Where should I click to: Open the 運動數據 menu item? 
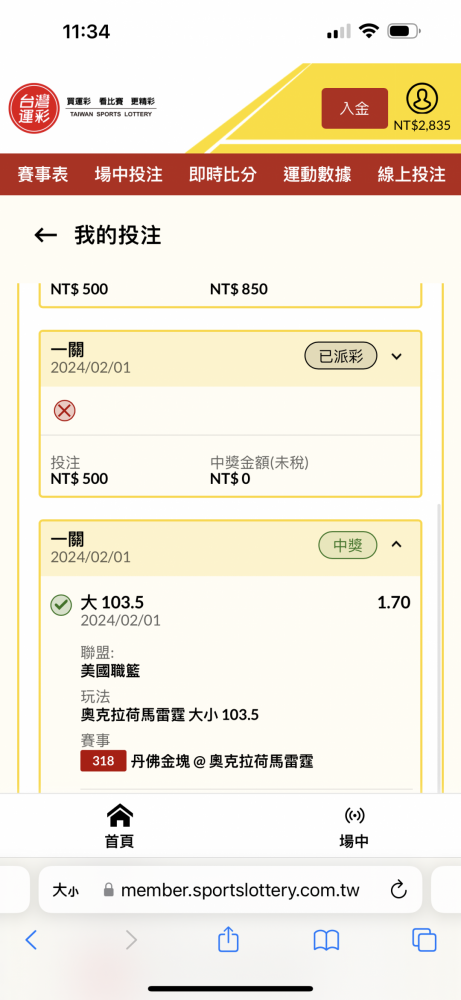click(x=317, y=174)
